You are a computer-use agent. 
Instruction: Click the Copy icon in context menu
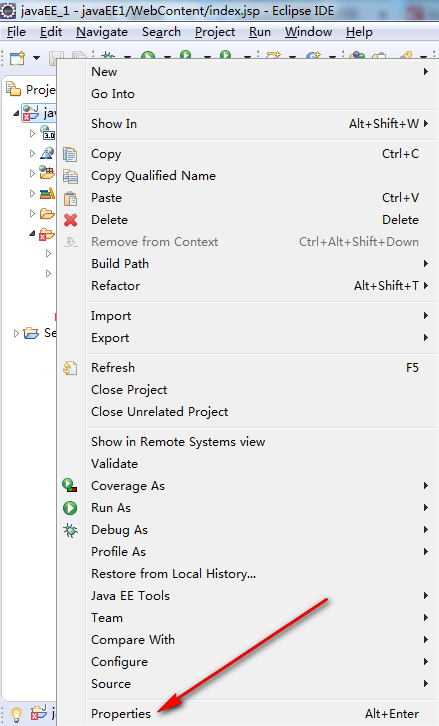point(70,154)
